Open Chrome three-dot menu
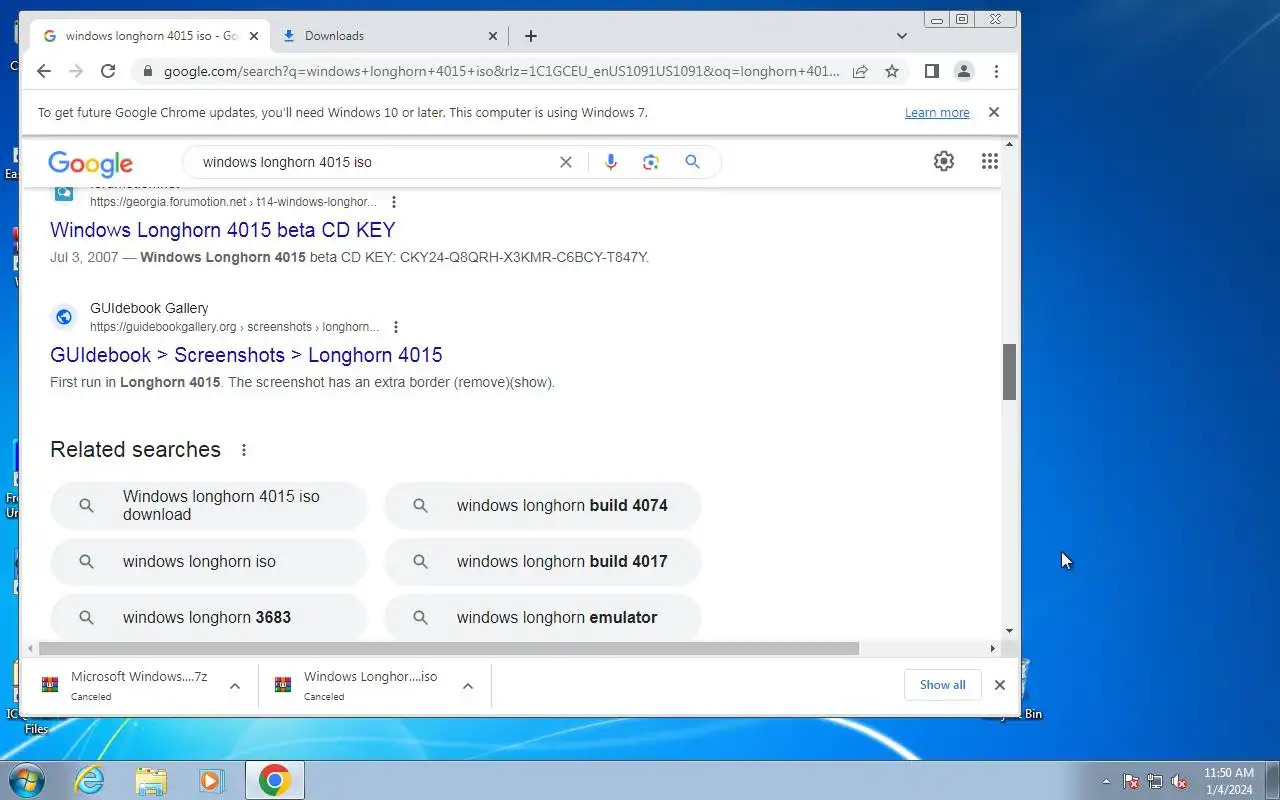Screen dimensions: 1280x800 [x=996, y=71]
